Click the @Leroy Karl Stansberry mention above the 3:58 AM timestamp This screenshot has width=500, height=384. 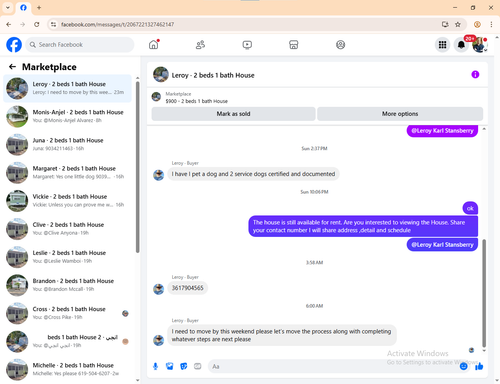point(442,245)
